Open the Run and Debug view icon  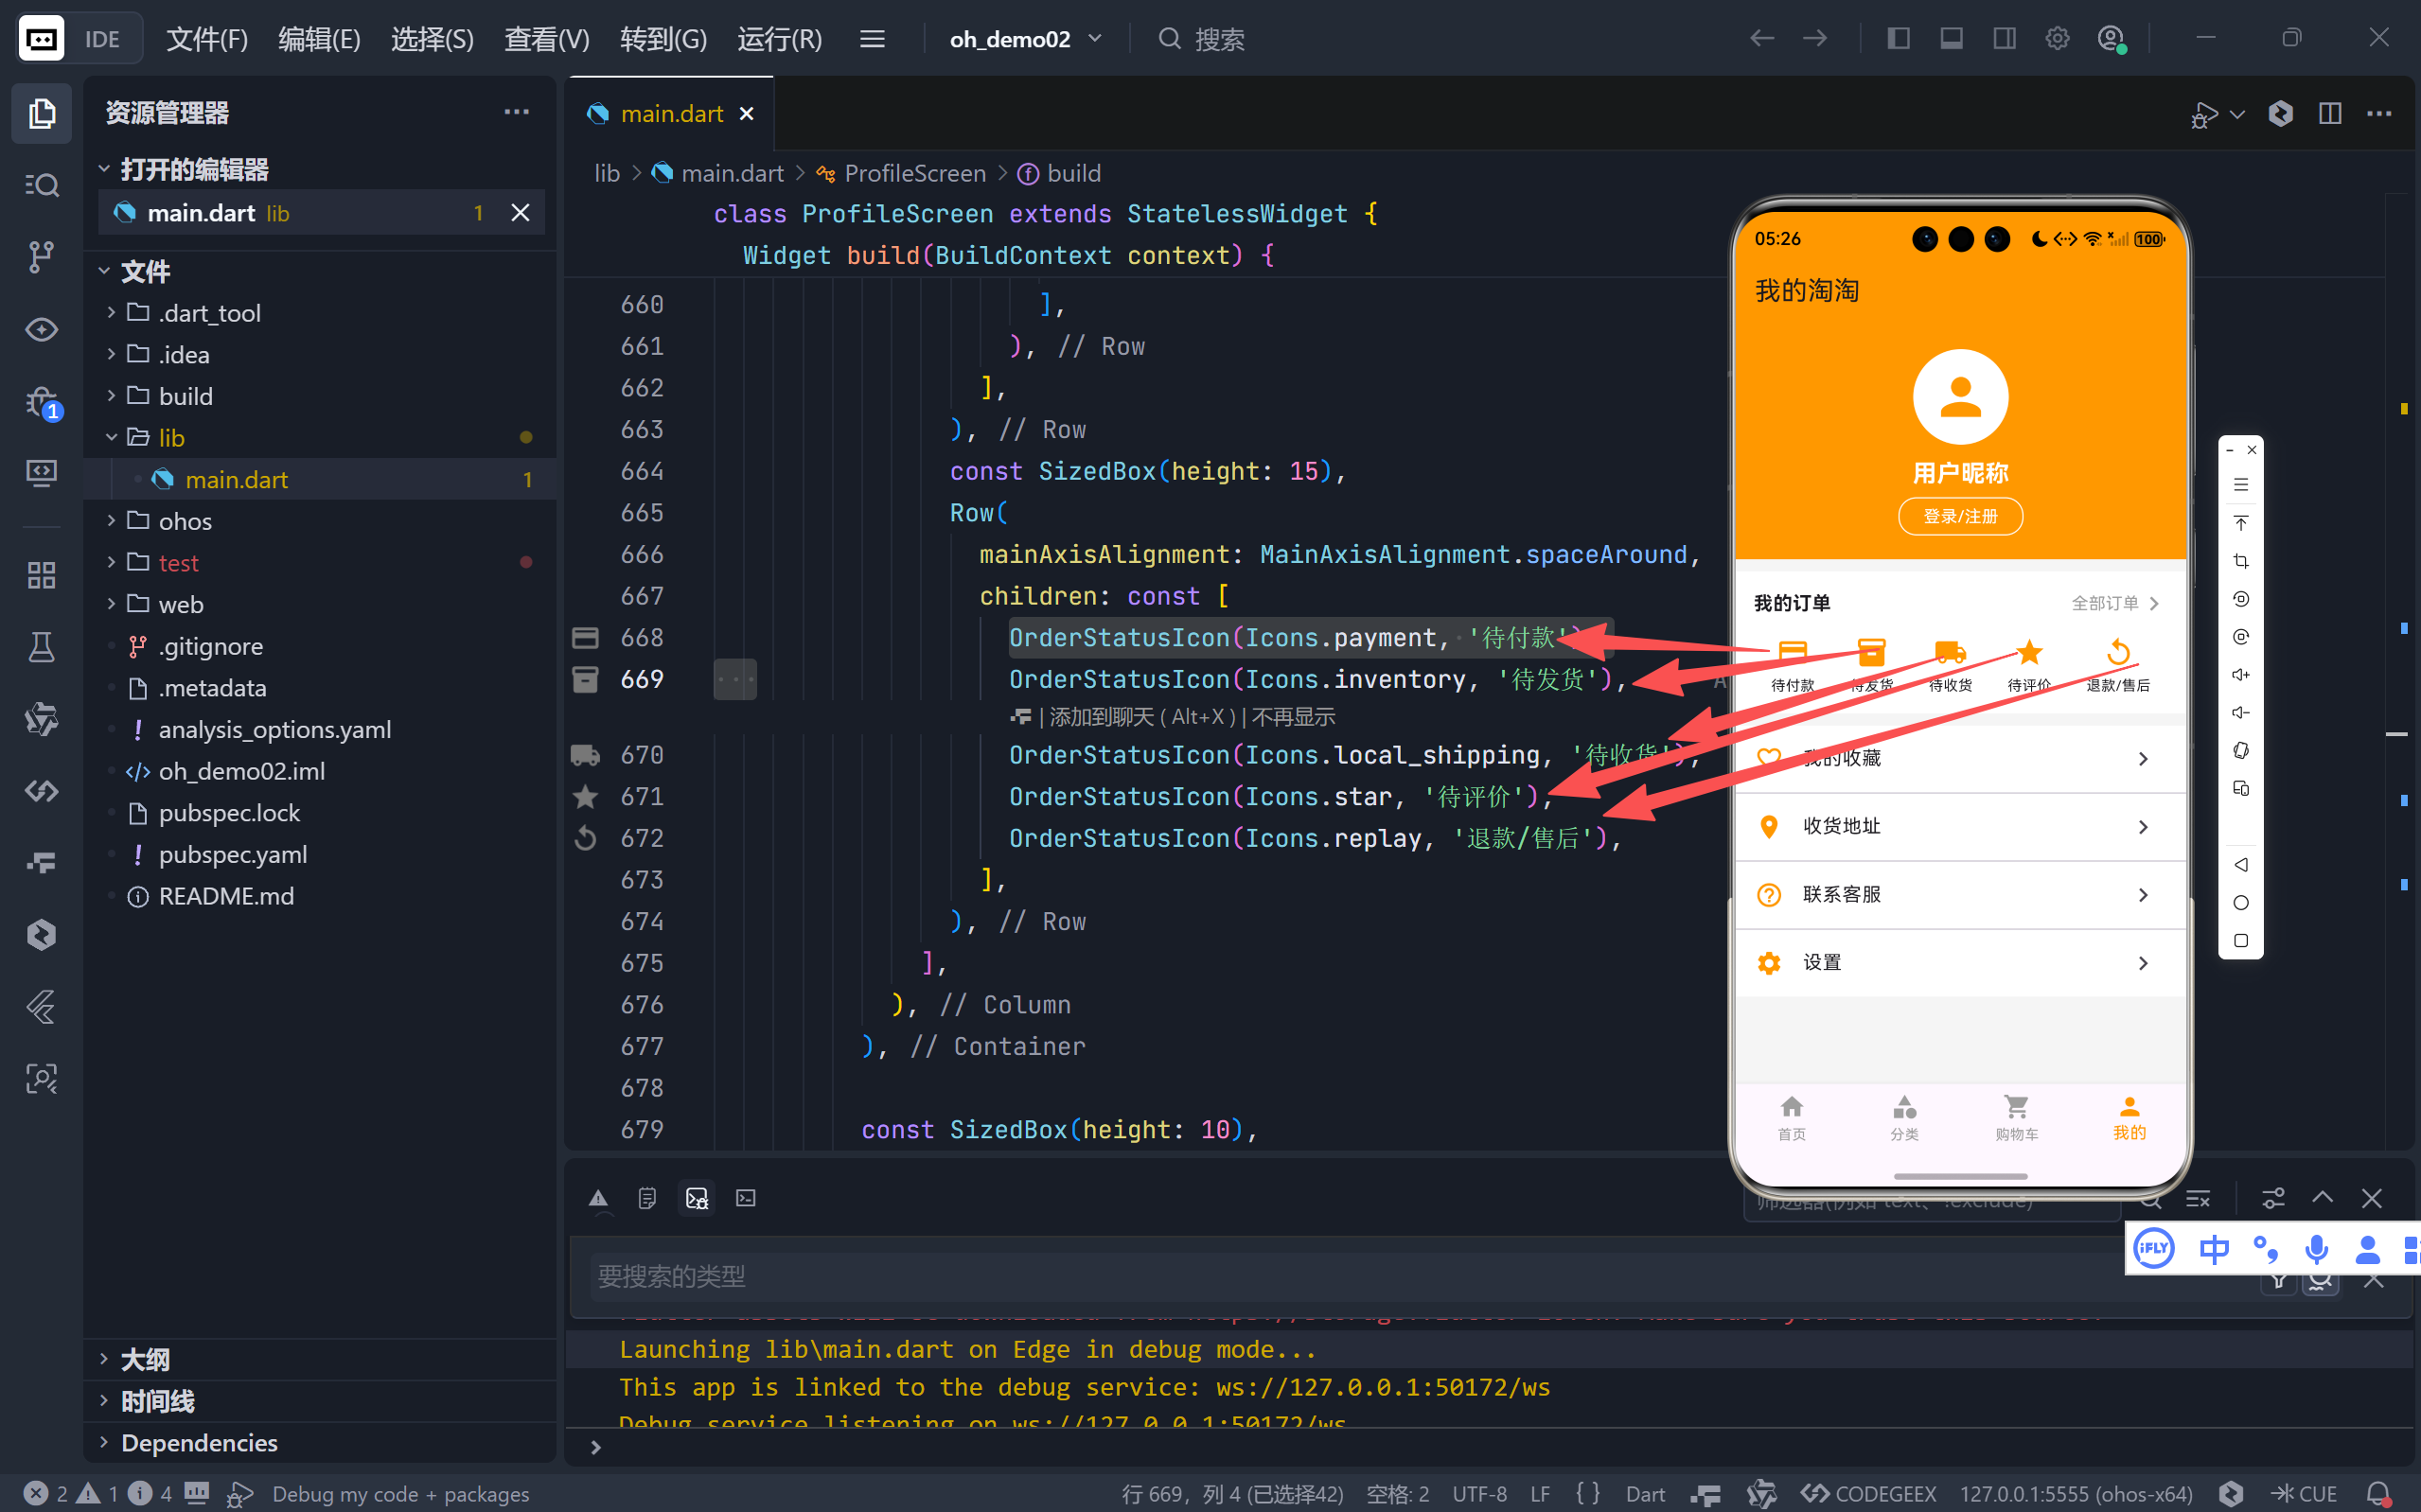(x=41, y=402)
